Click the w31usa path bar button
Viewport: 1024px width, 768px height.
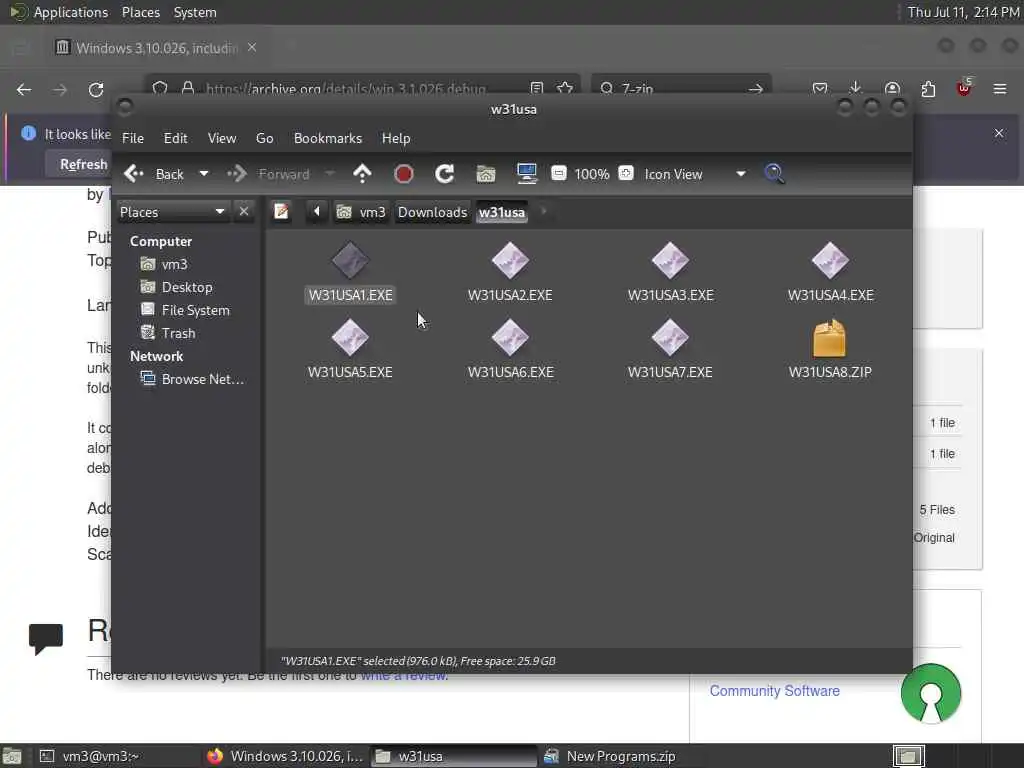tap(502, 212)
